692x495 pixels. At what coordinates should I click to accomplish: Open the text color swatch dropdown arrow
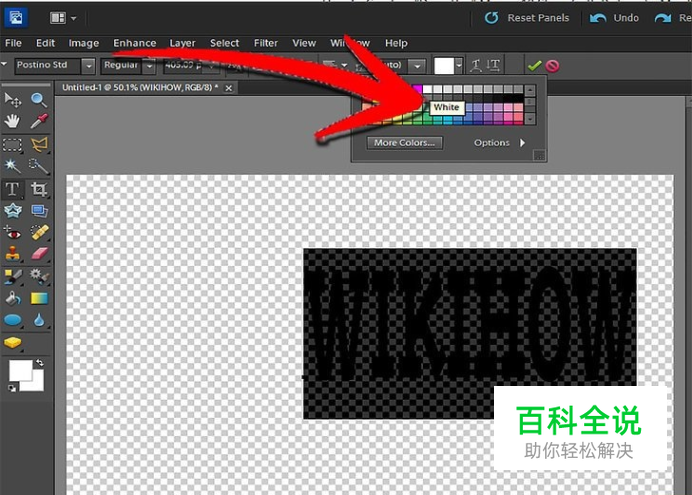[459, 66]
